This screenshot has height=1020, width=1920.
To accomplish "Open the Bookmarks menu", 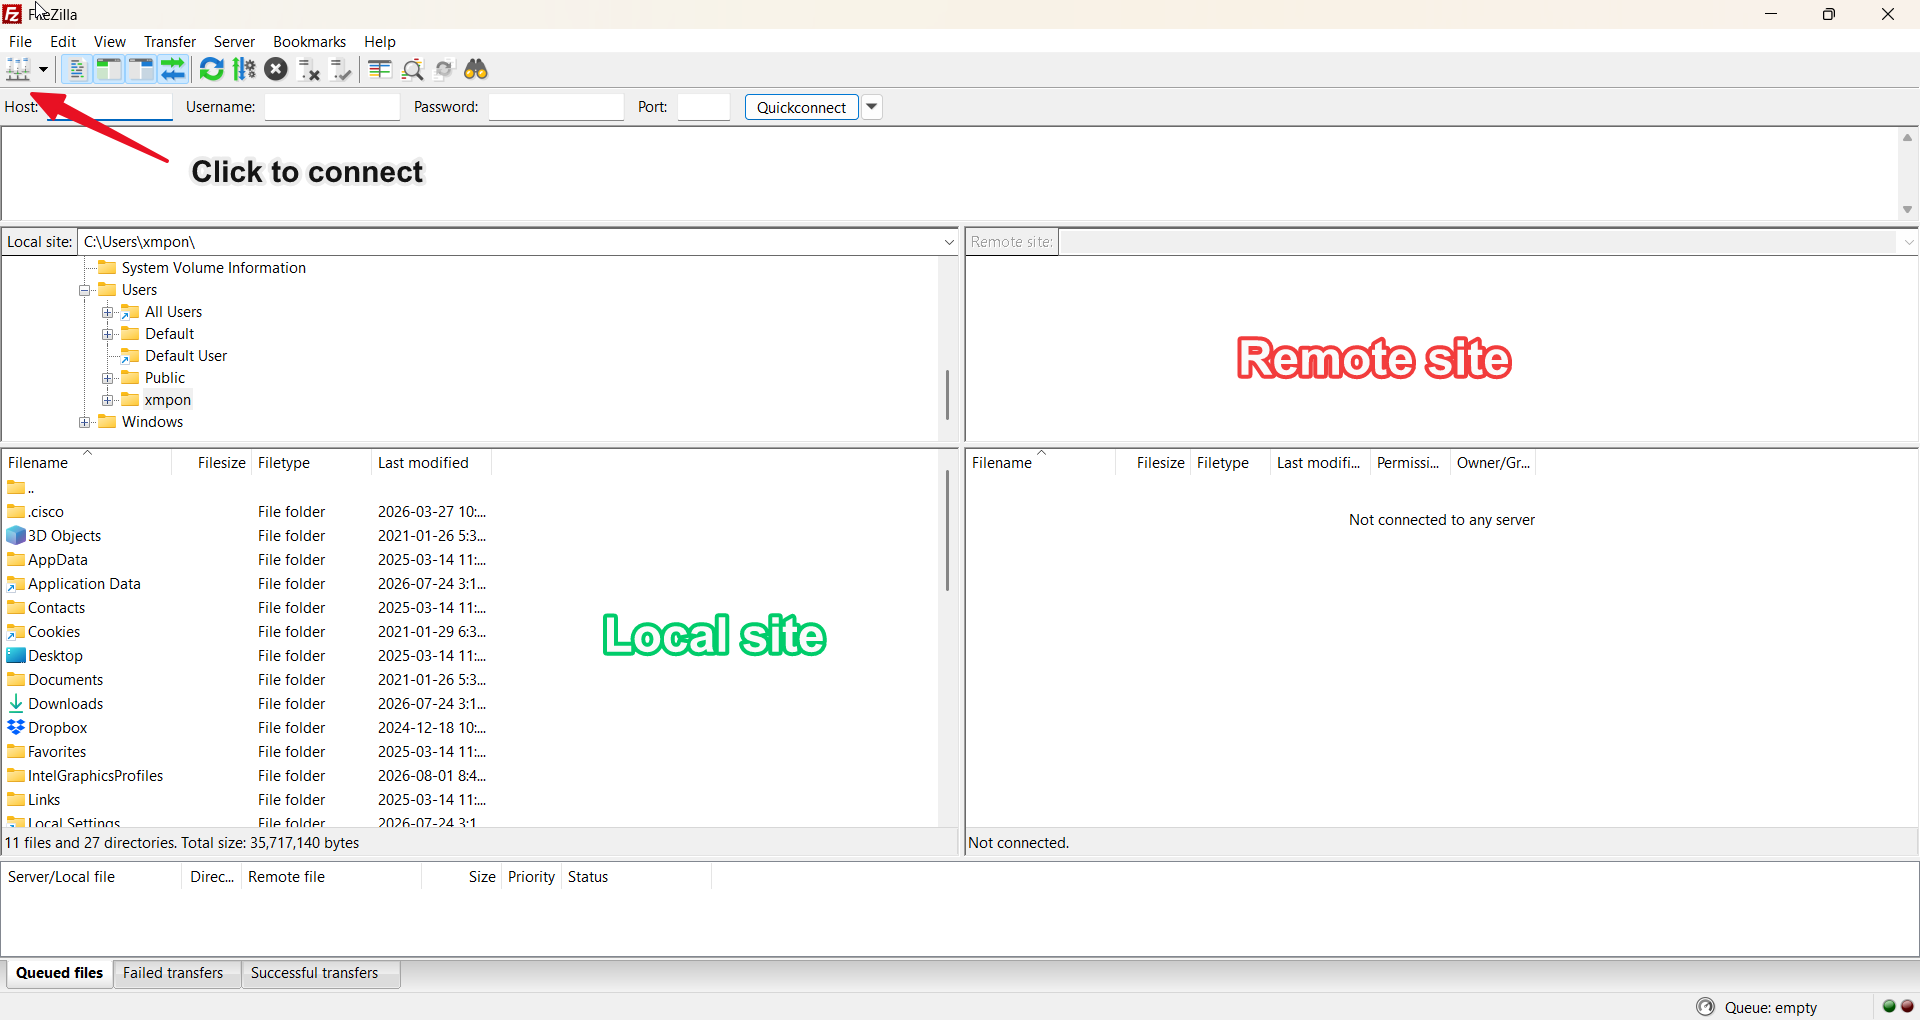I will click(x=309, y=41).
